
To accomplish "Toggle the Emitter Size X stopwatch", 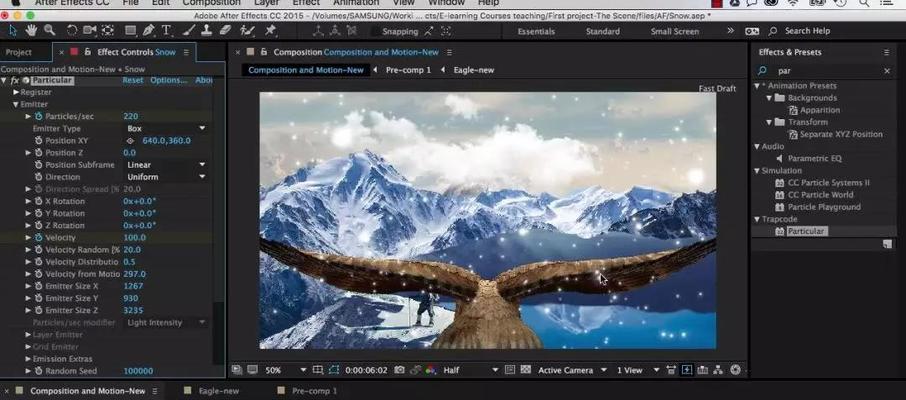I will pyautogui.click(x=38, y=286).
